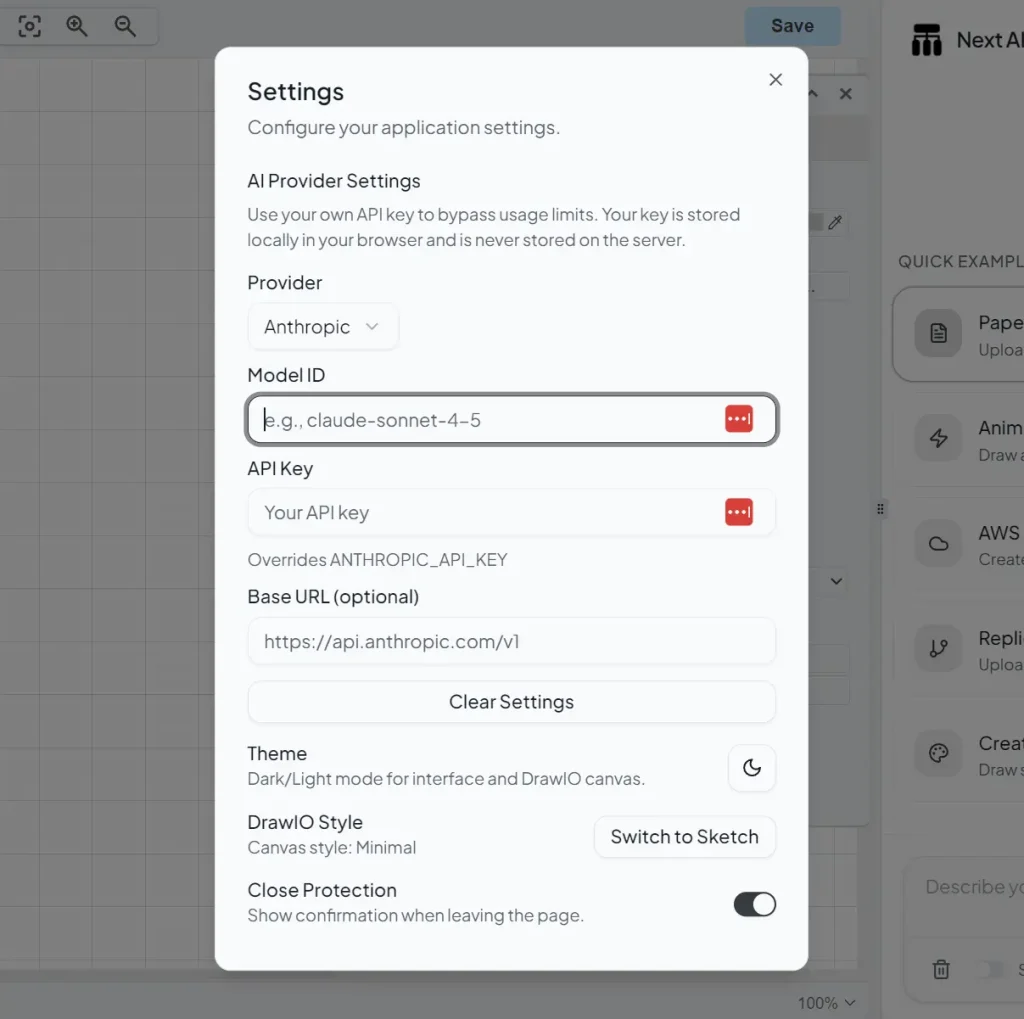1024x1019 pixels.
Task: Click the lightning bolt animation example icon
Action: coord(937,438)
